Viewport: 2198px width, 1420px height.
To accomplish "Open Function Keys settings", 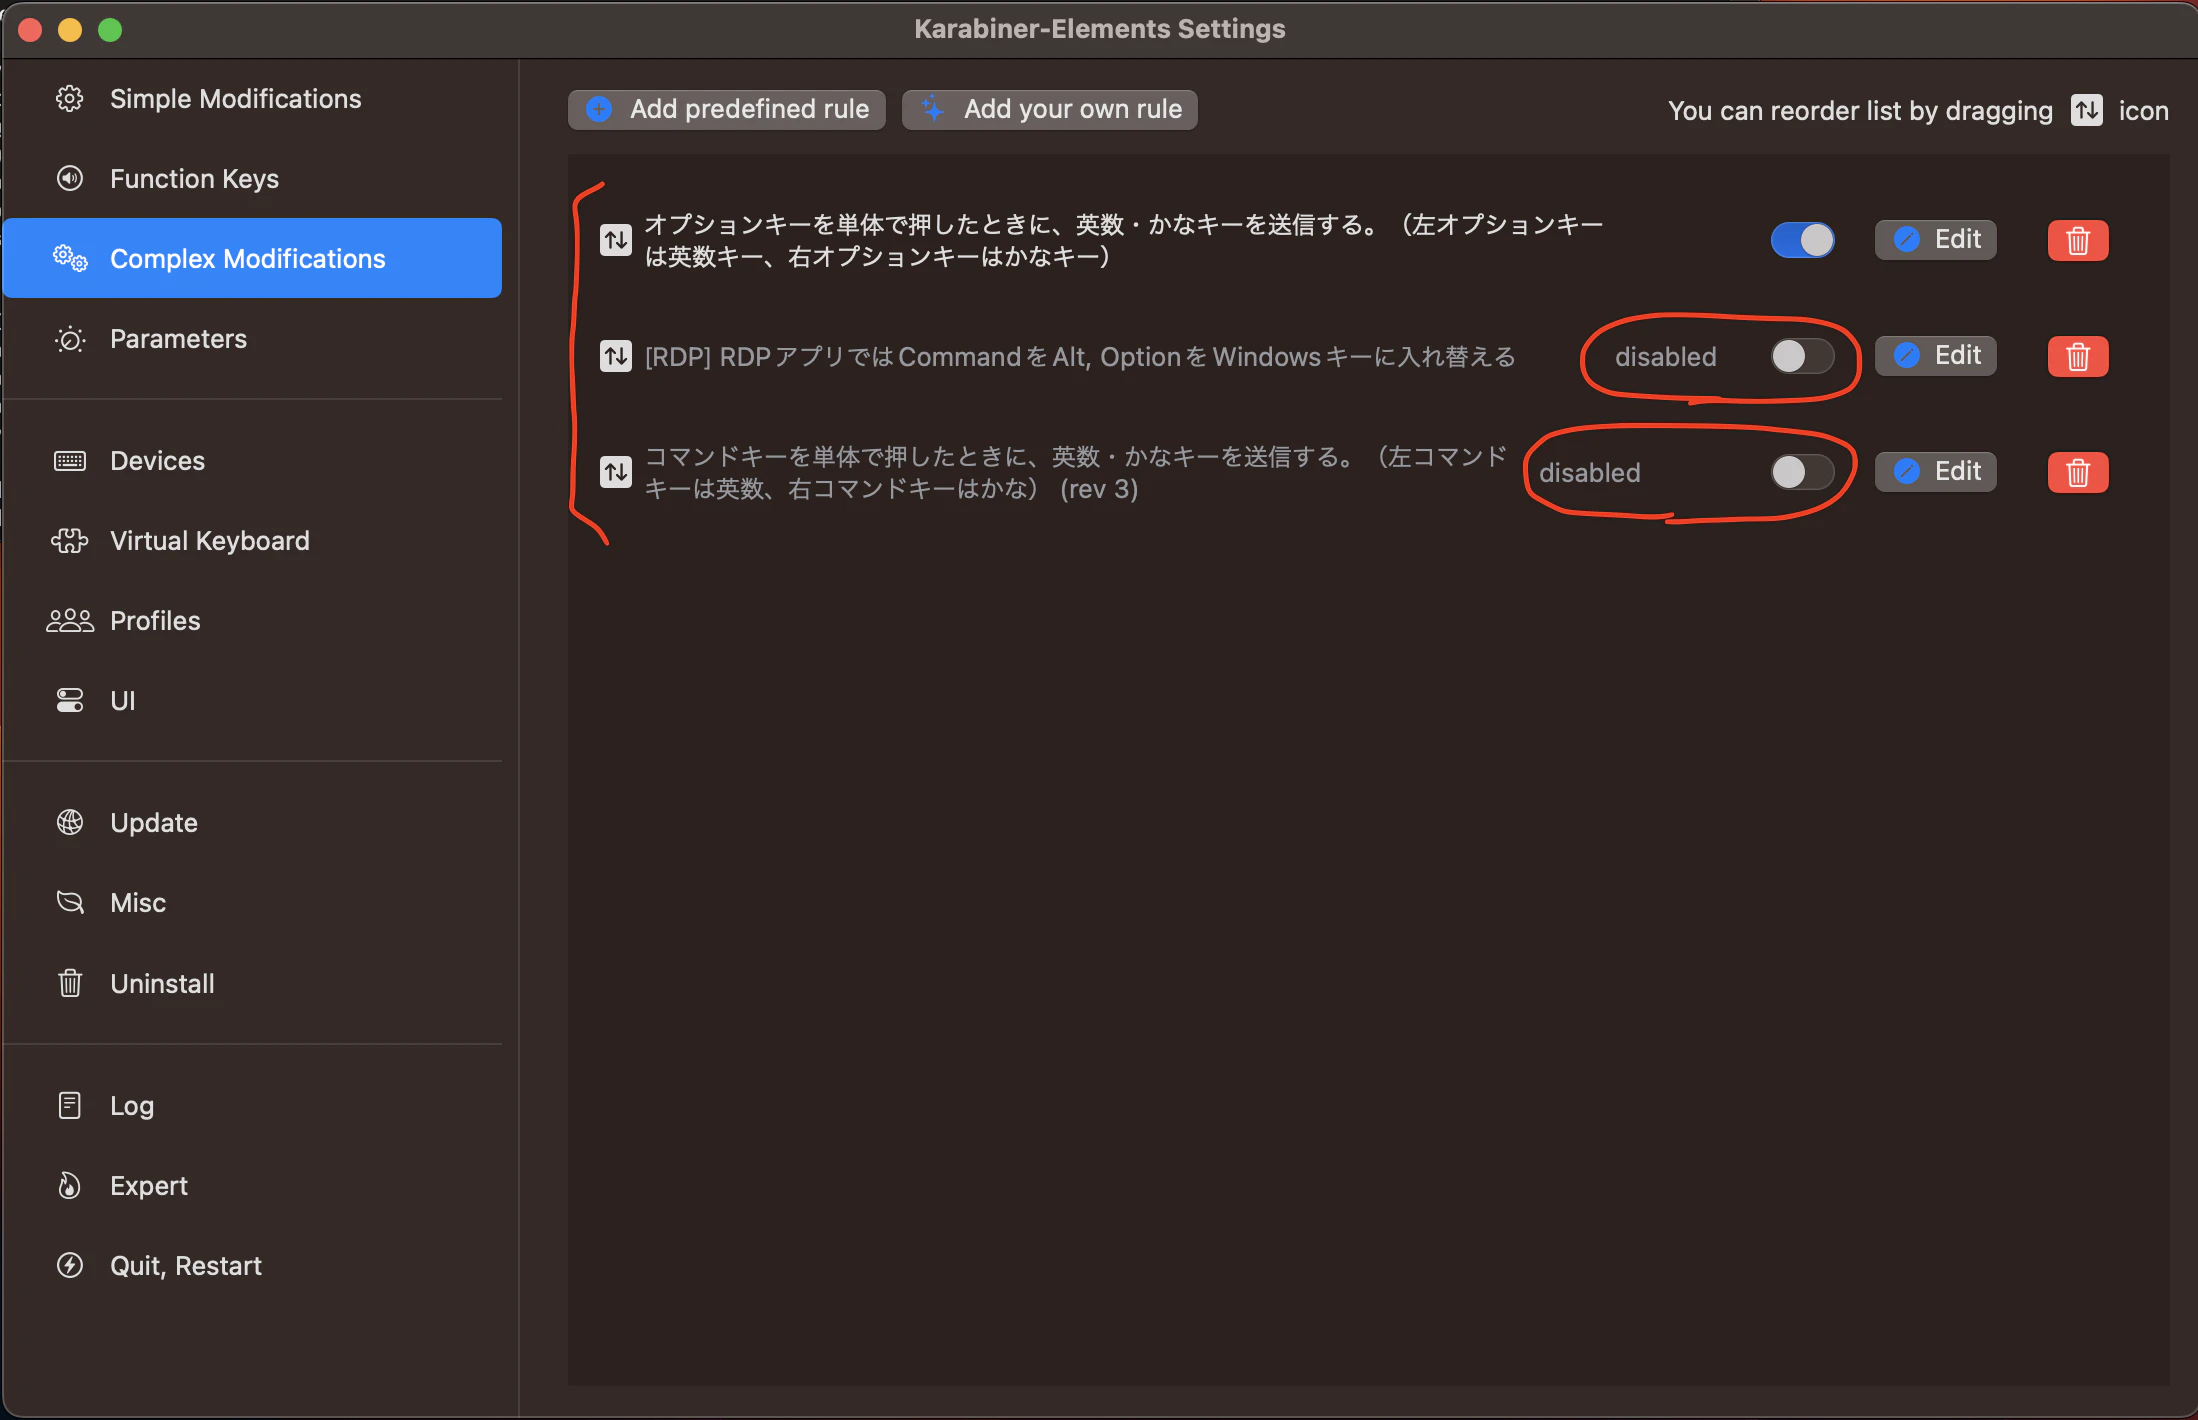I will [194, 178].
